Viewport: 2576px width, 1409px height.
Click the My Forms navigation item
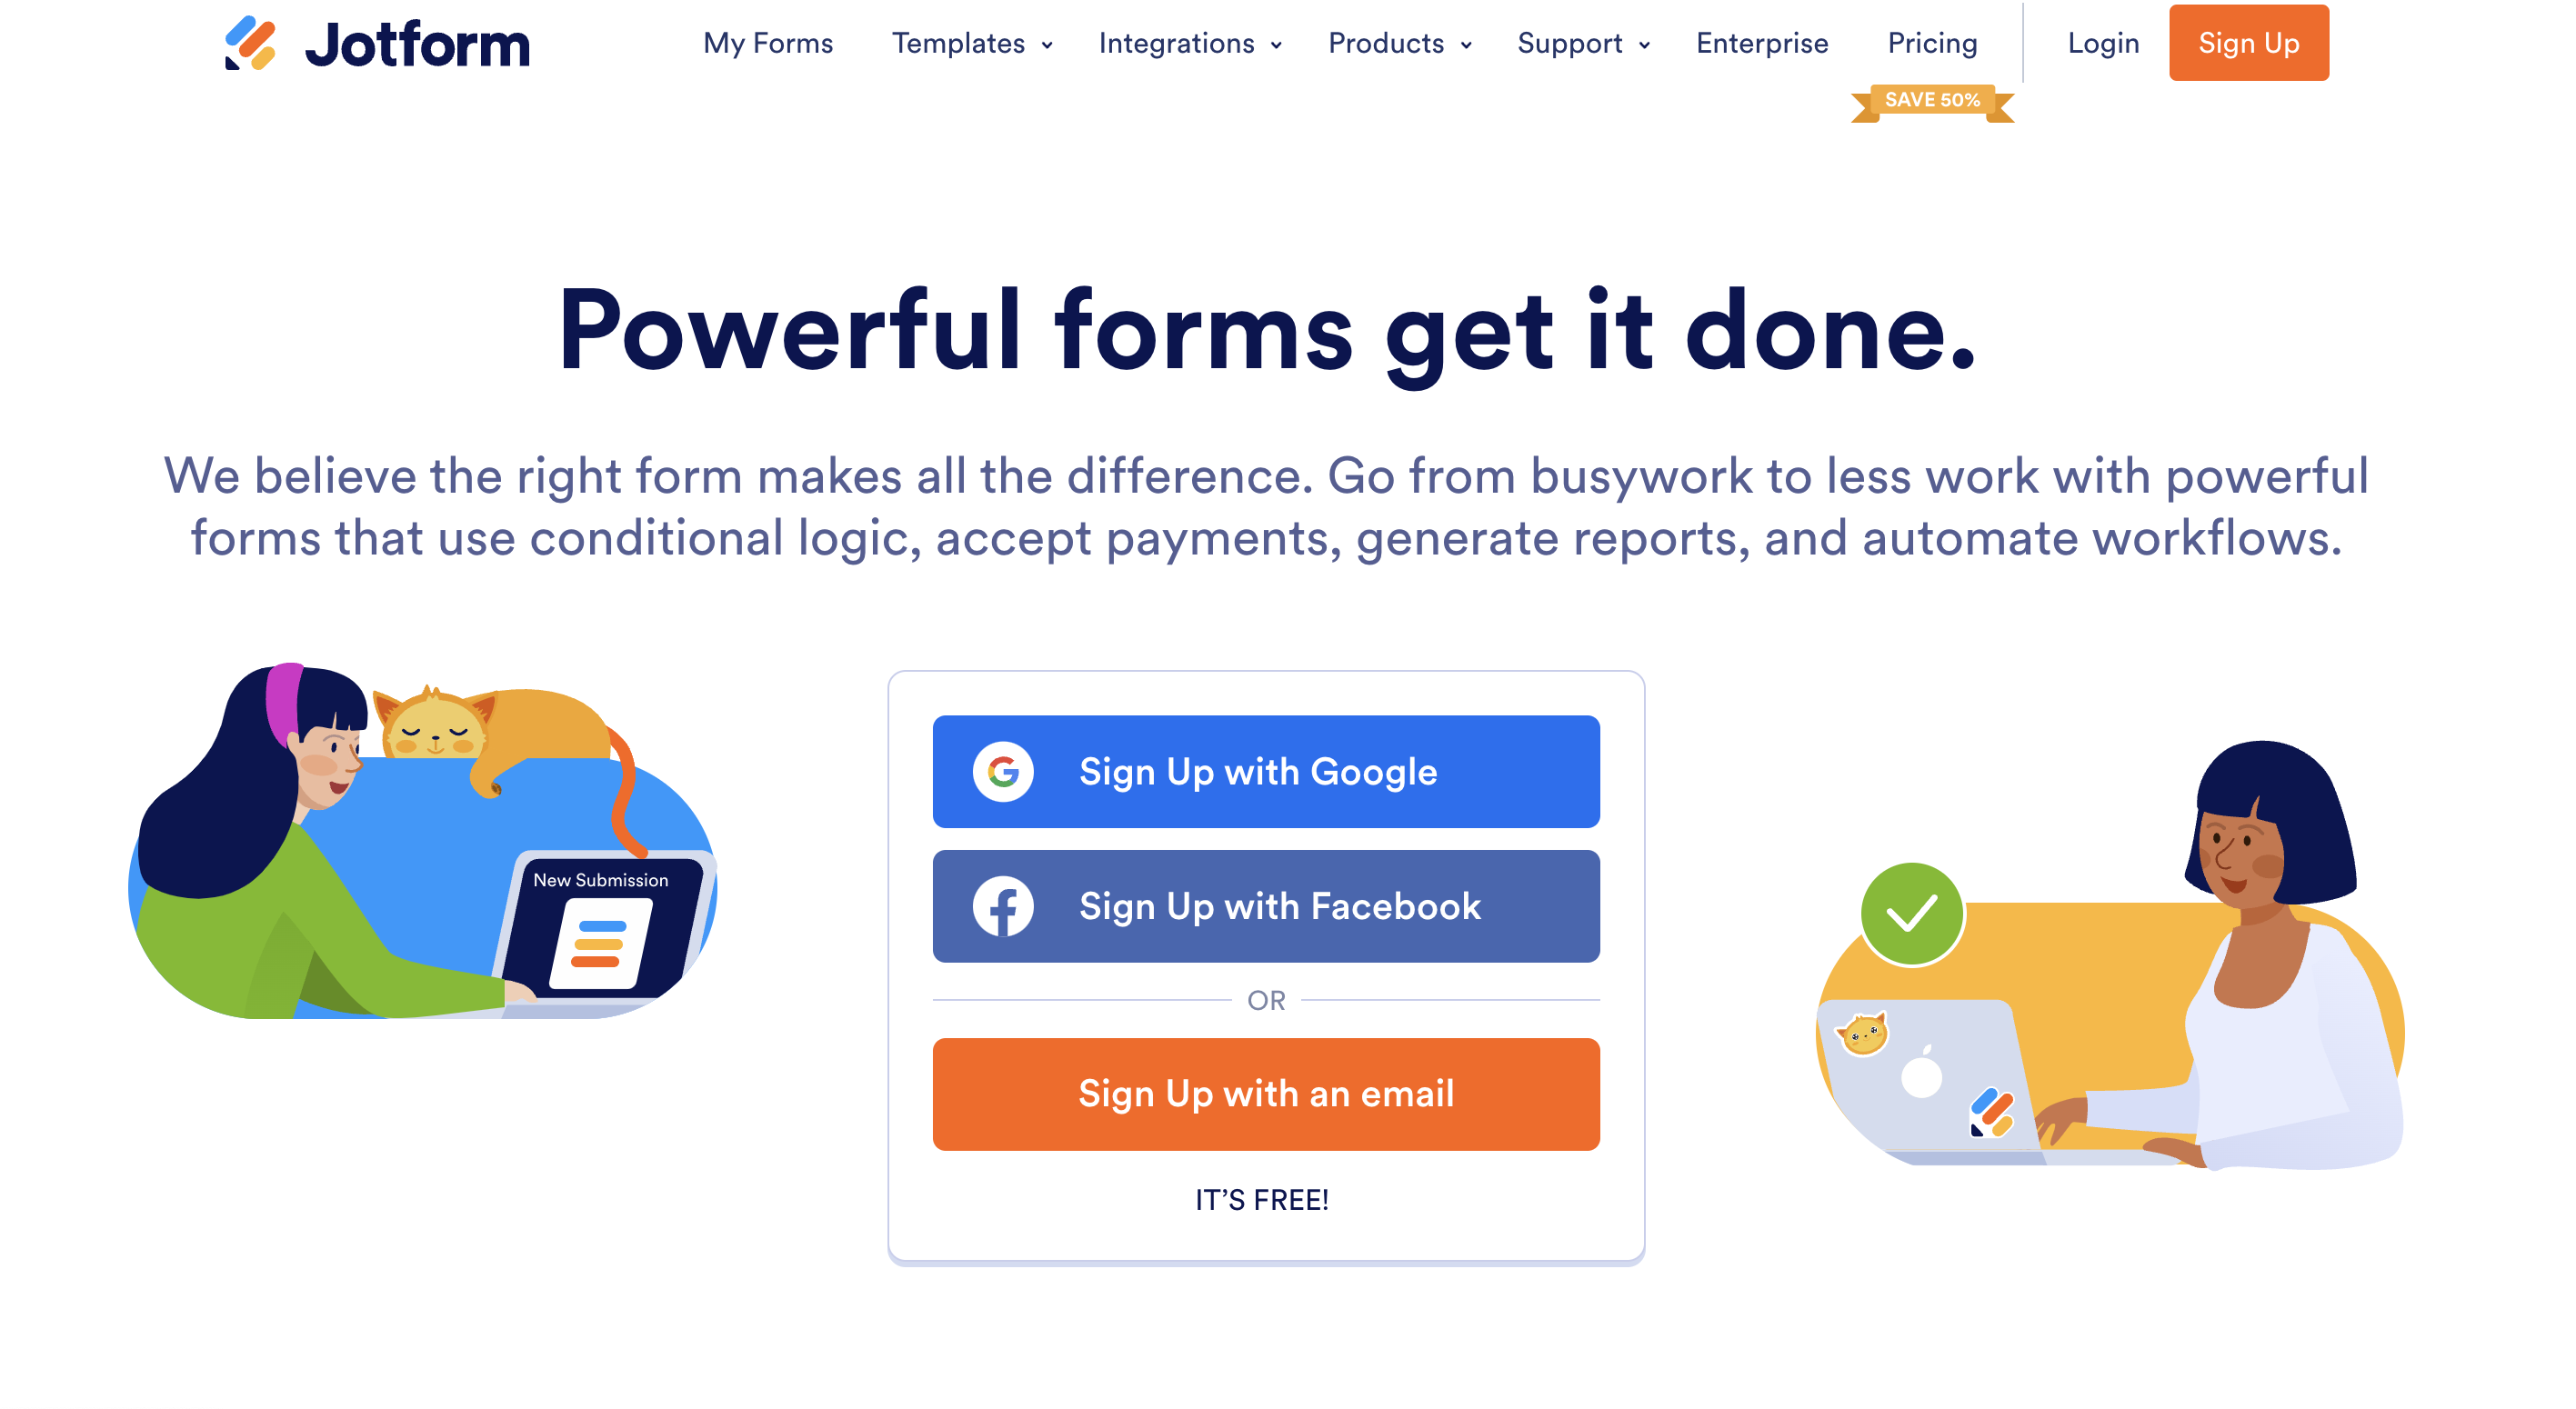767,44
